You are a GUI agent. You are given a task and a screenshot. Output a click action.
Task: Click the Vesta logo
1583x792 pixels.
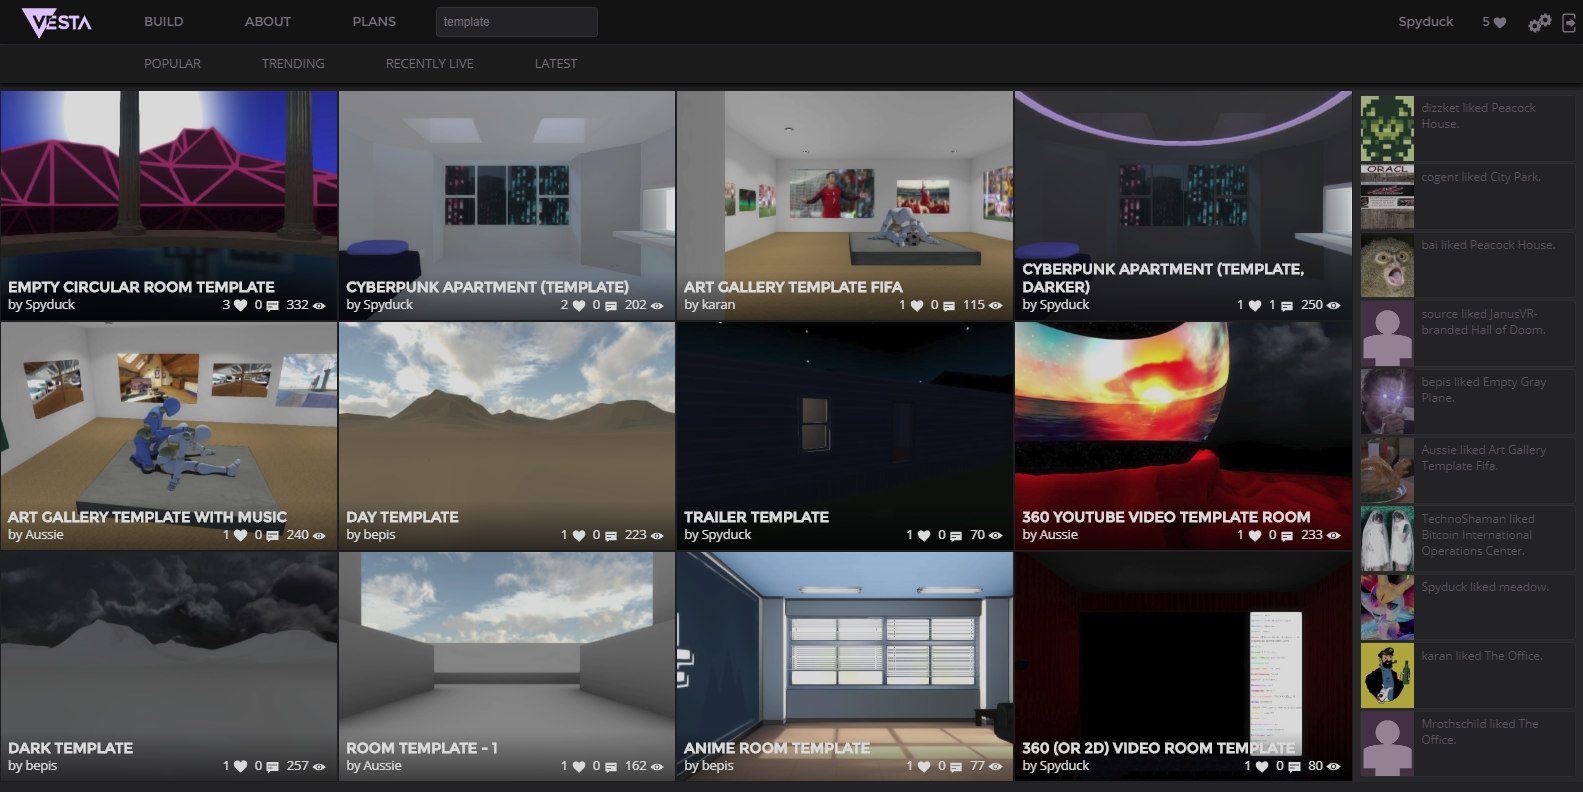57,22
